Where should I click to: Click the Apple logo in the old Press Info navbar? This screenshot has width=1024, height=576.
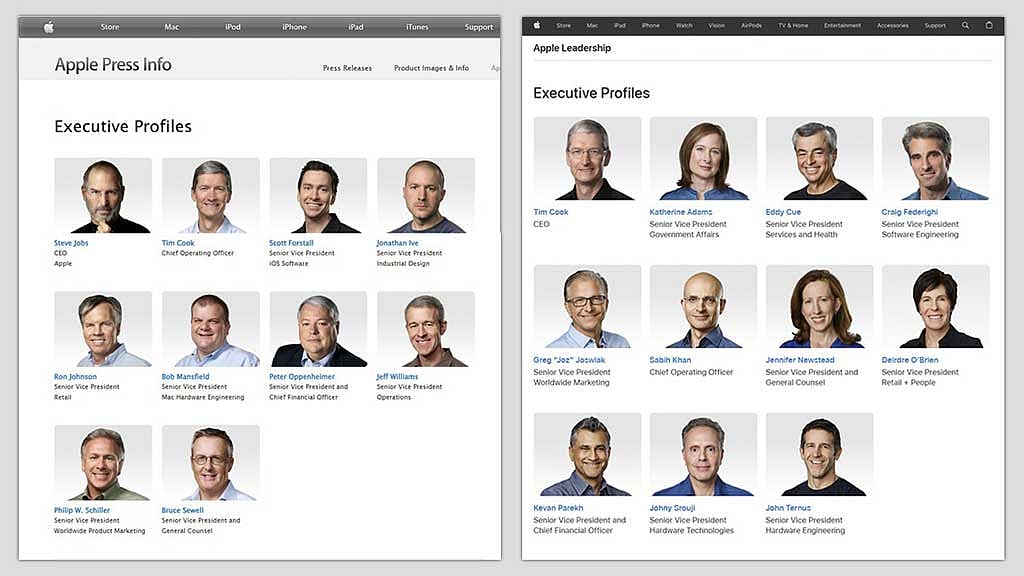pyautogui.click(x=48, y=27)
